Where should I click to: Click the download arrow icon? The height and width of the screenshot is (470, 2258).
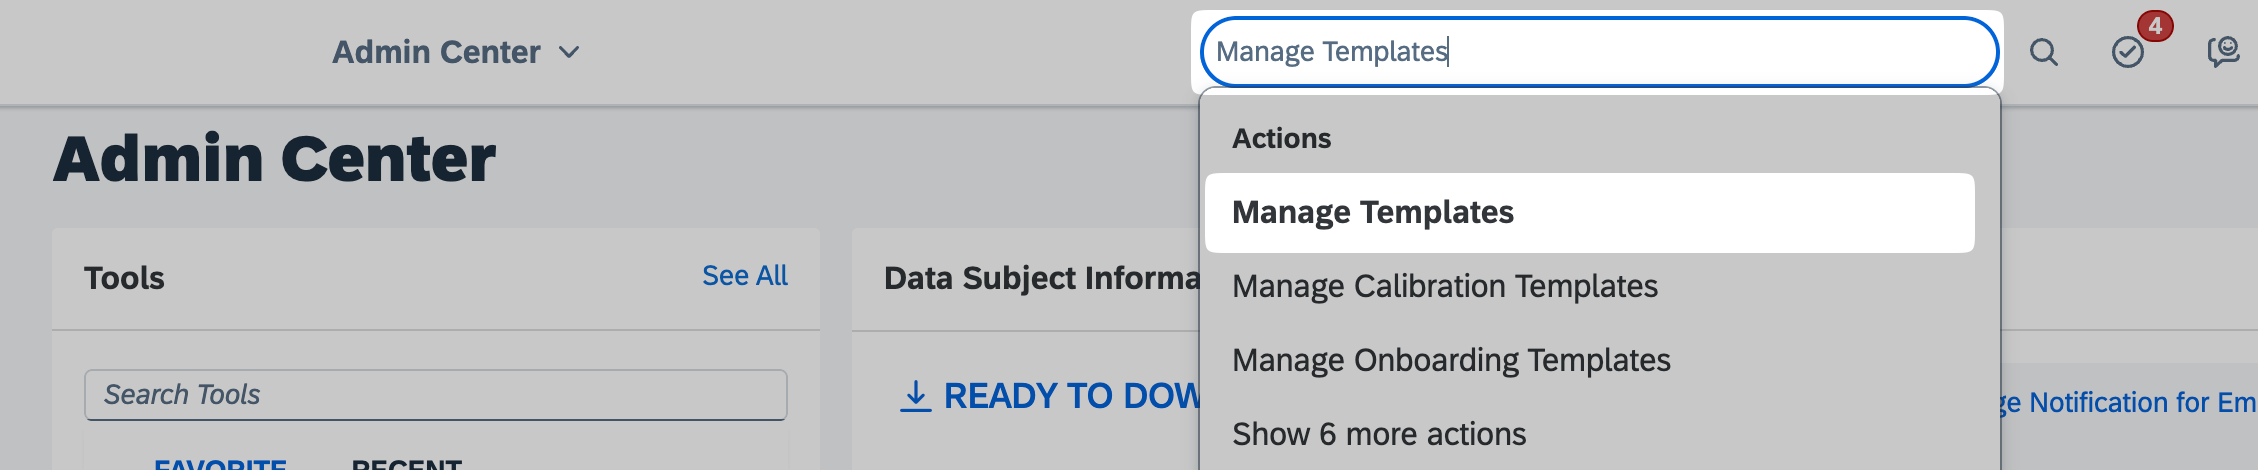pyautogui.click(x=915, y=396)
